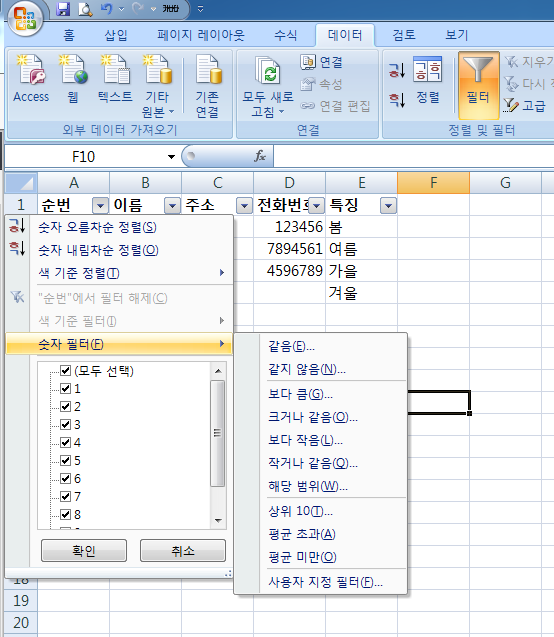Image resolution: width=554 pixels, height=637 pixels.
Task: Confirm filter with 확인 button
Action: click(84, 550)
